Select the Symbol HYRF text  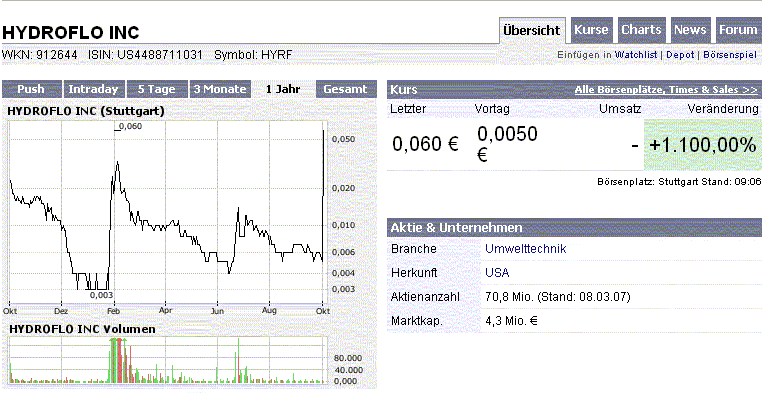(x=253, y=55)
